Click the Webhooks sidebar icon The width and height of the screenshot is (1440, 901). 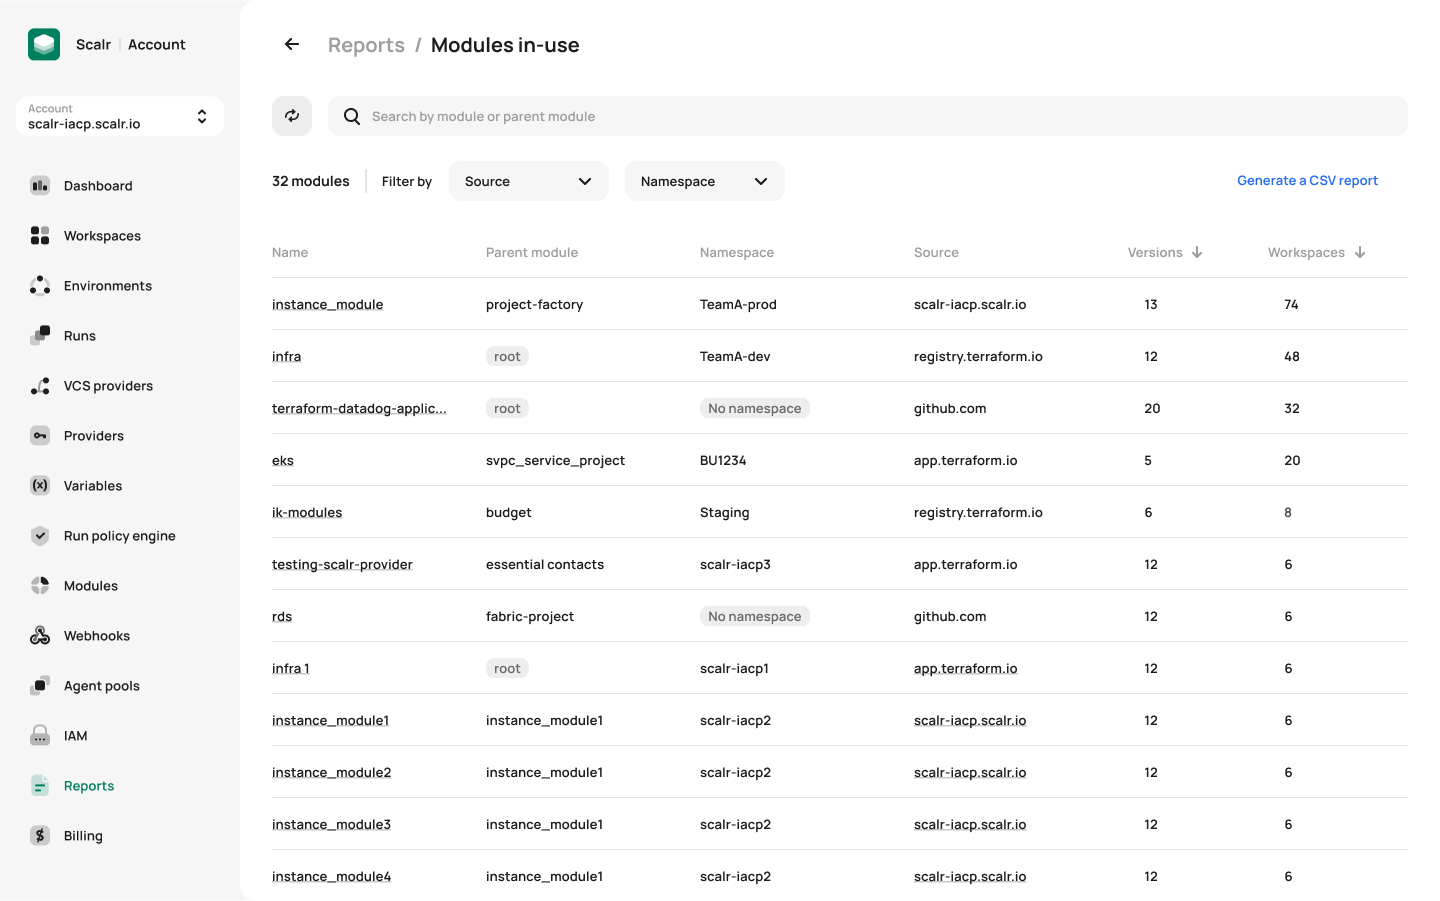[40, 635]
